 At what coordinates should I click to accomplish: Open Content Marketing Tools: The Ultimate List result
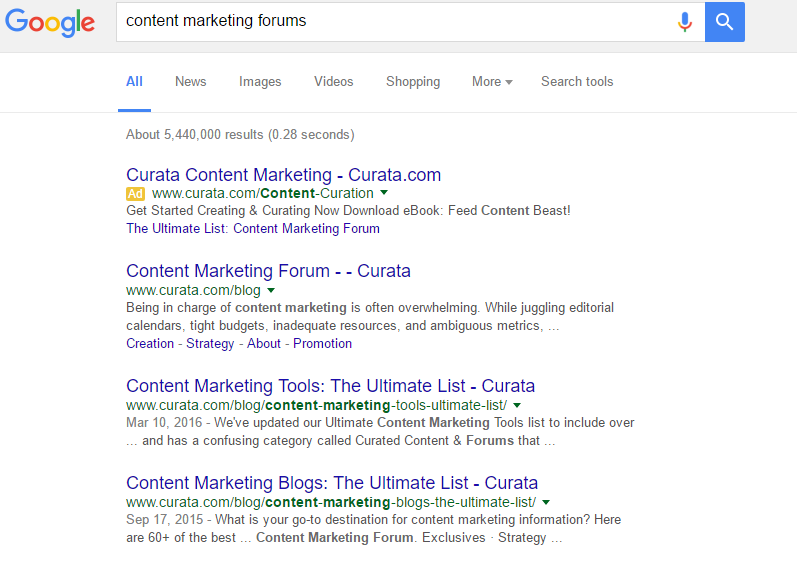tap(330, 386)
